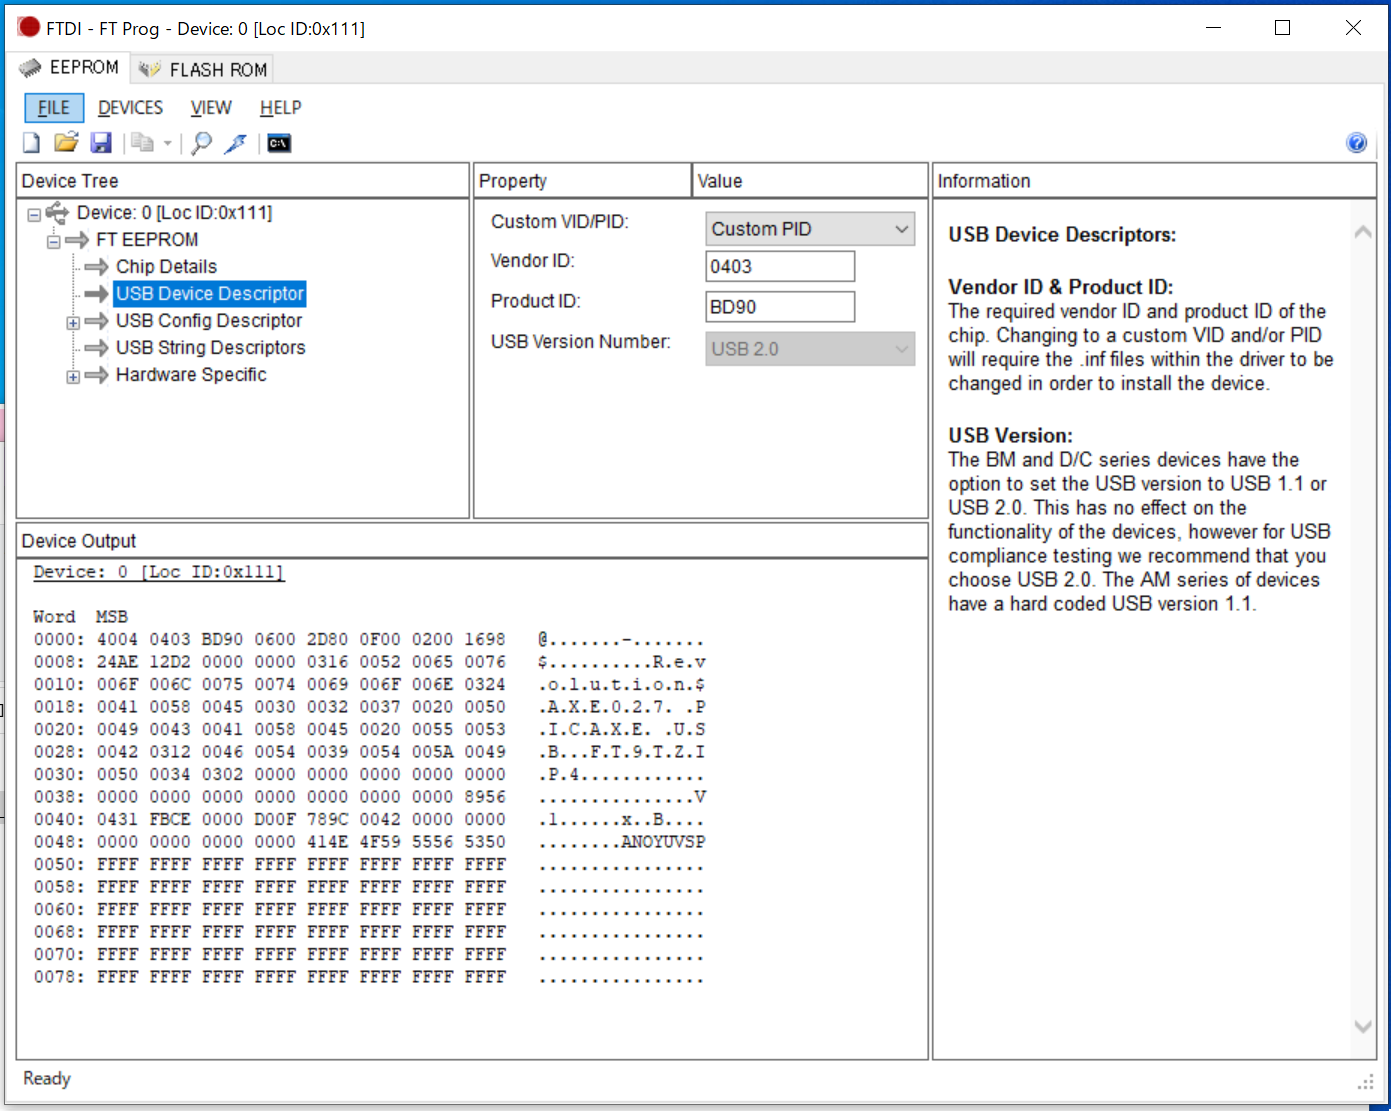Click hex row 0078: of FFFF values
Viewport: 1391px width, 1111px height.
tap(369, 977)
